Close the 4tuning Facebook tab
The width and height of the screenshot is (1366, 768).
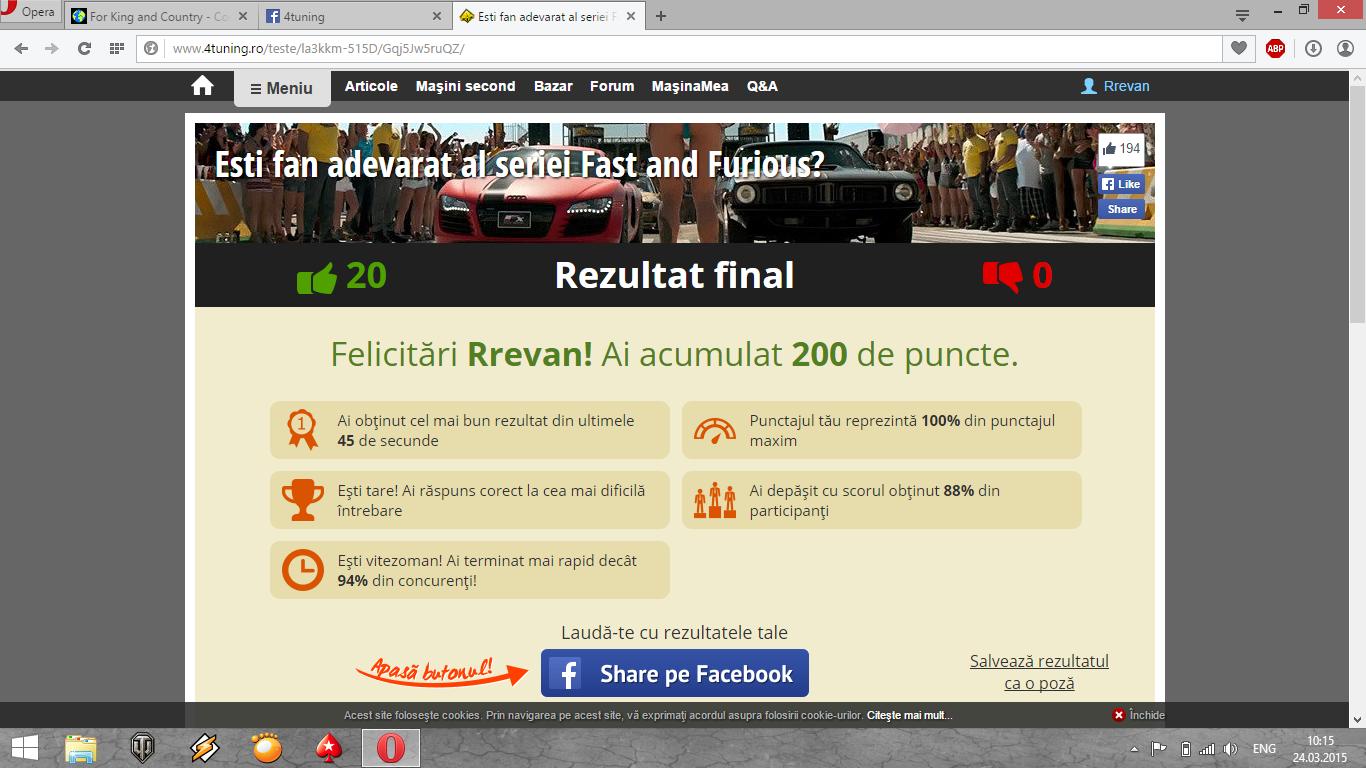click(437, 16)
